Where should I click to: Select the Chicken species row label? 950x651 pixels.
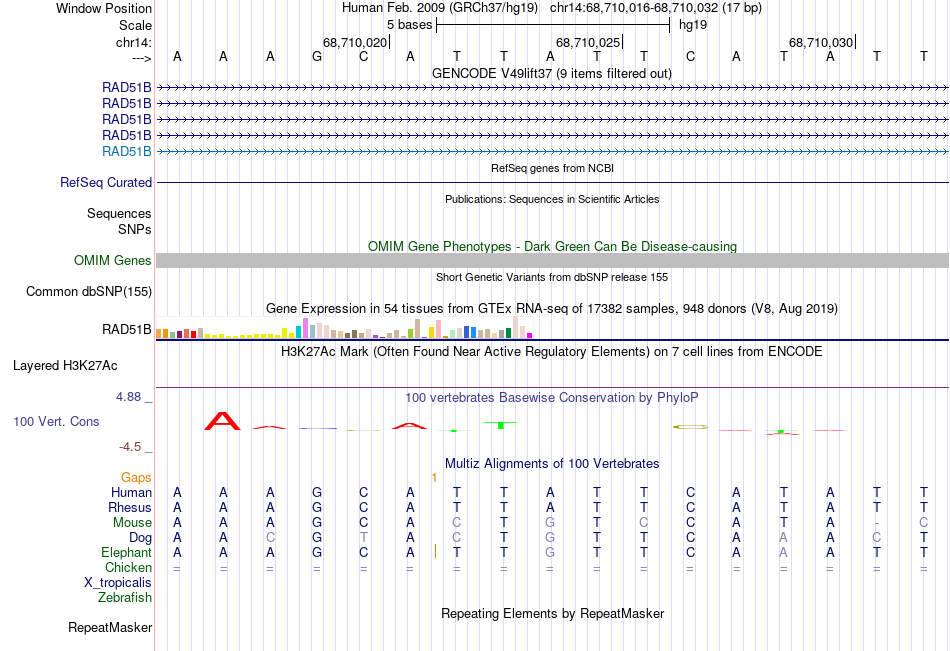click(128, 567)
